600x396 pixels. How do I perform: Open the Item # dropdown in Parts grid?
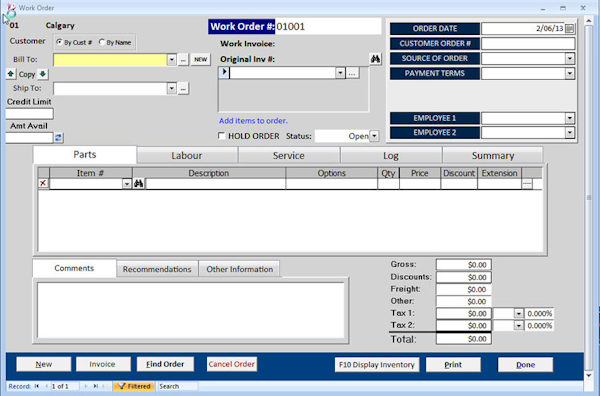pos(127,184)
